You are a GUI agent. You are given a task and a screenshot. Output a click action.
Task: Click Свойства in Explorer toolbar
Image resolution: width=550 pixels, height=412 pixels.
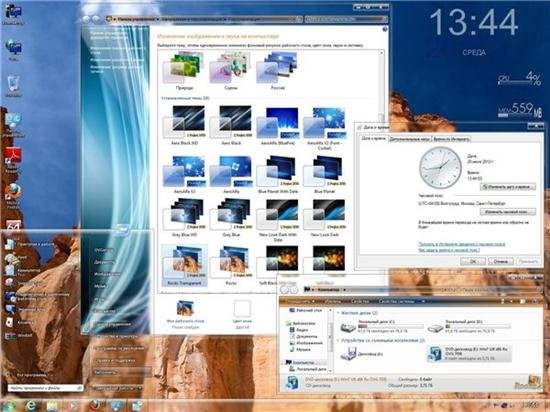tap(360, 302)
